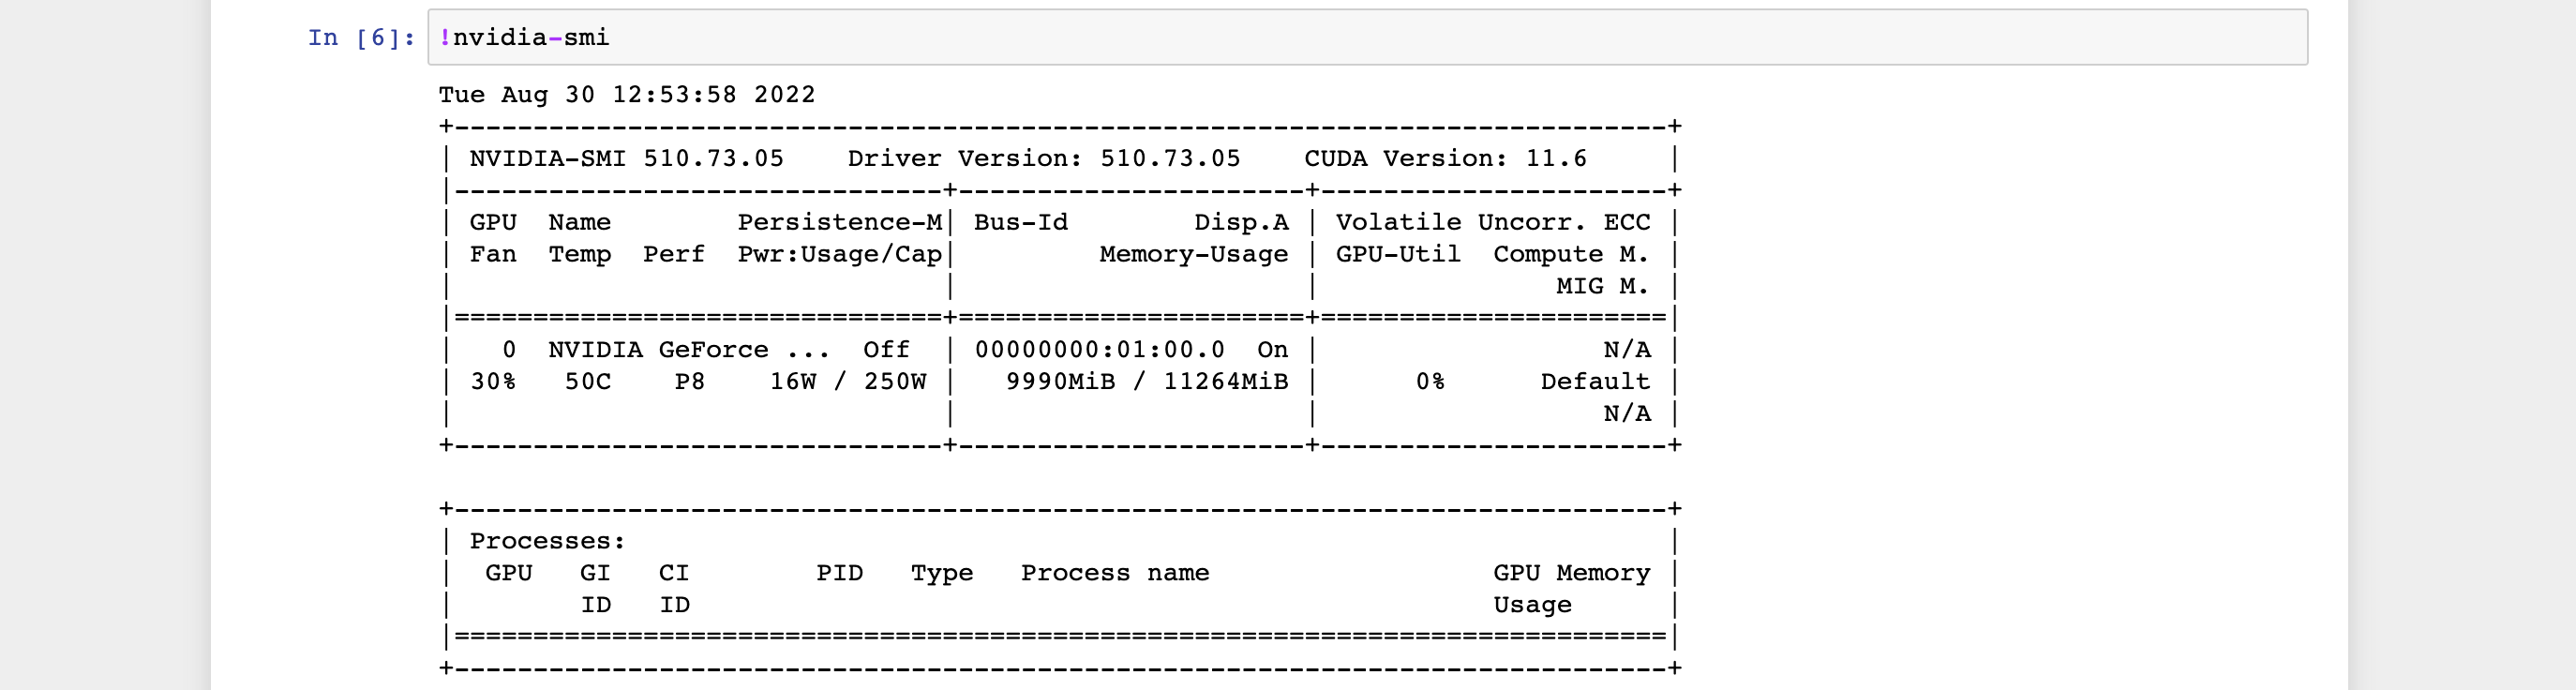Click the 50C temperature reading
2576x690 pixels.
[x=588, y=382]
